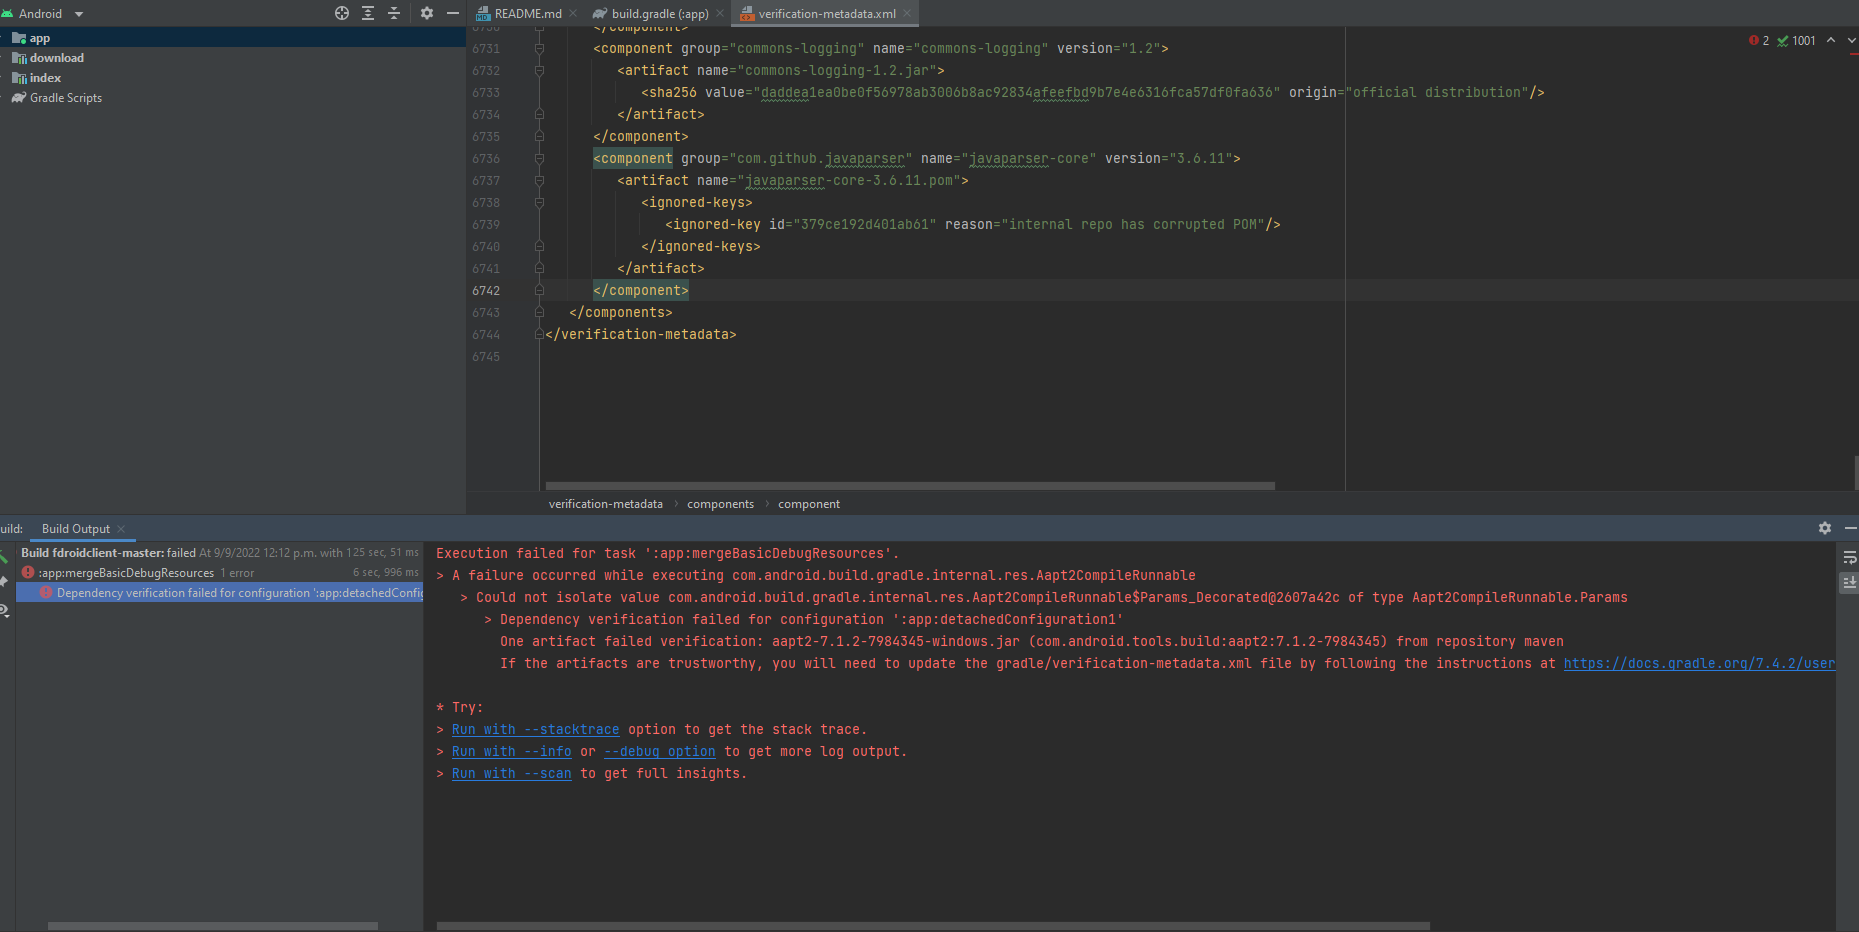This screenshot has width=1859, height=932.
Task: Open the docs.gradle.org link
Action: [1698, 664]
